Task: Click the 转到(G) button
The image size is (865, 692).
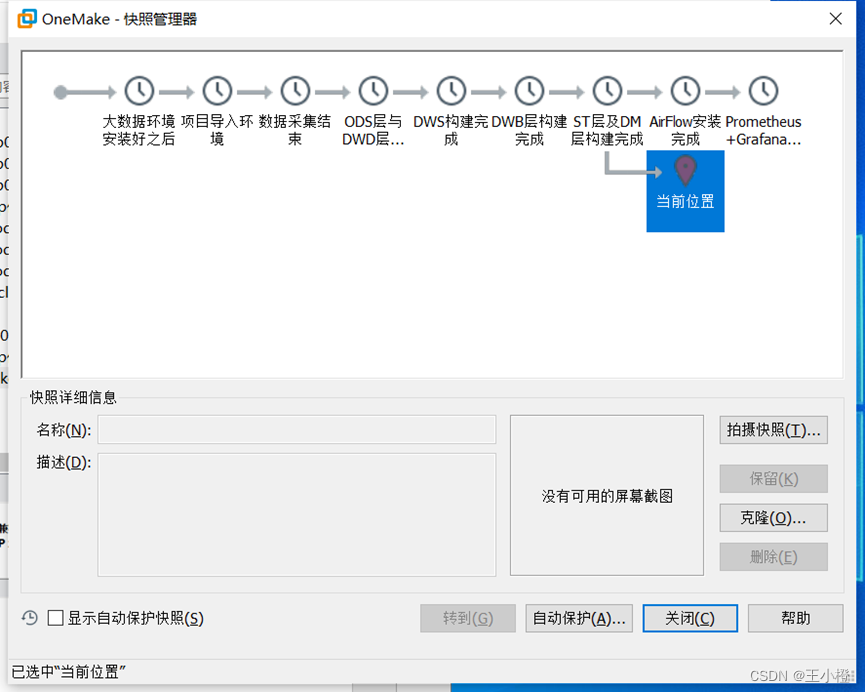Action: [468, 618]
